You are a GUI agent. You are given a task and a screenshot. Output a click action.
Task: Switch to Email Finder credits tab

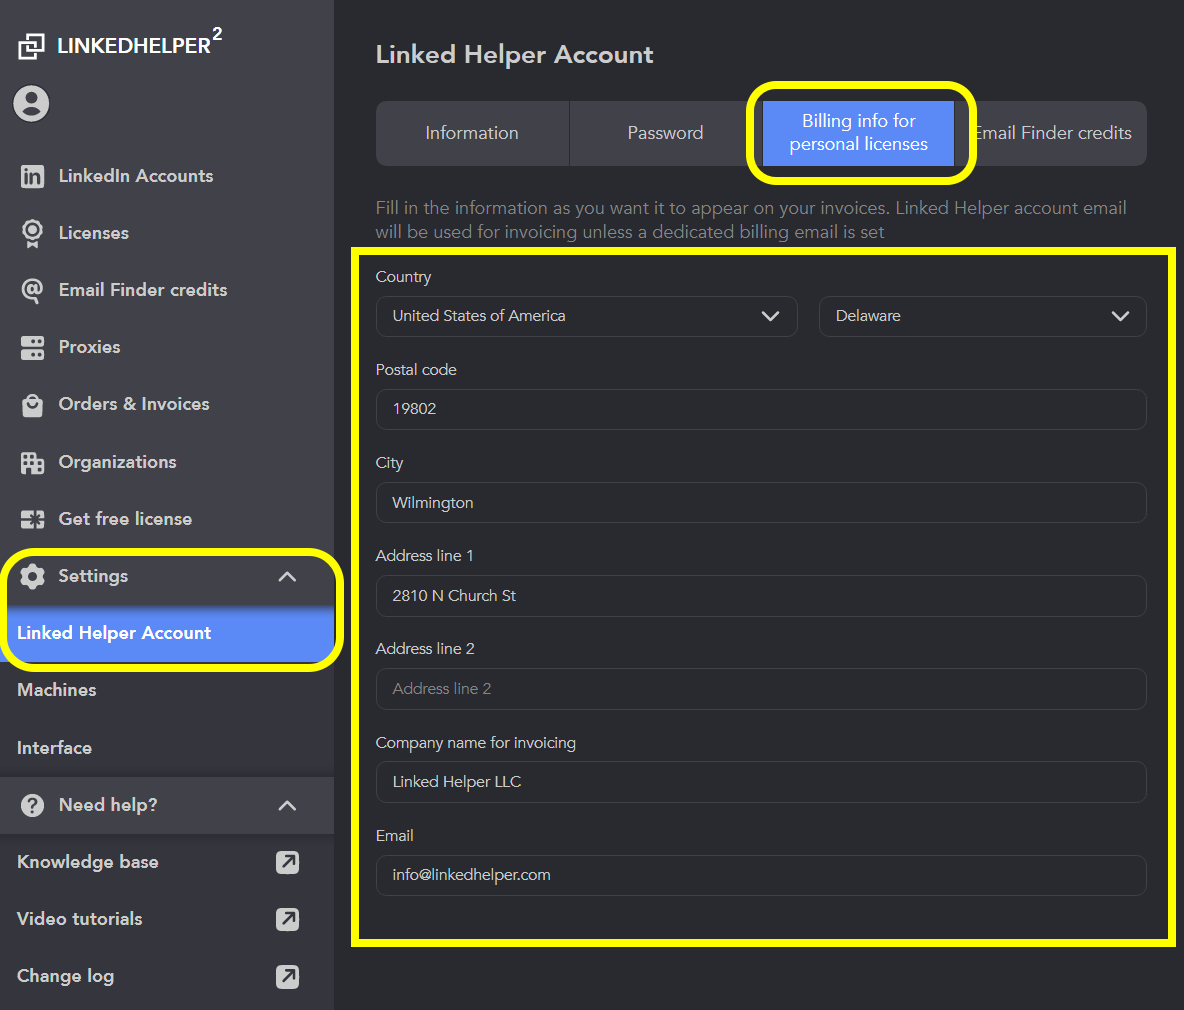pos(1052,134)
